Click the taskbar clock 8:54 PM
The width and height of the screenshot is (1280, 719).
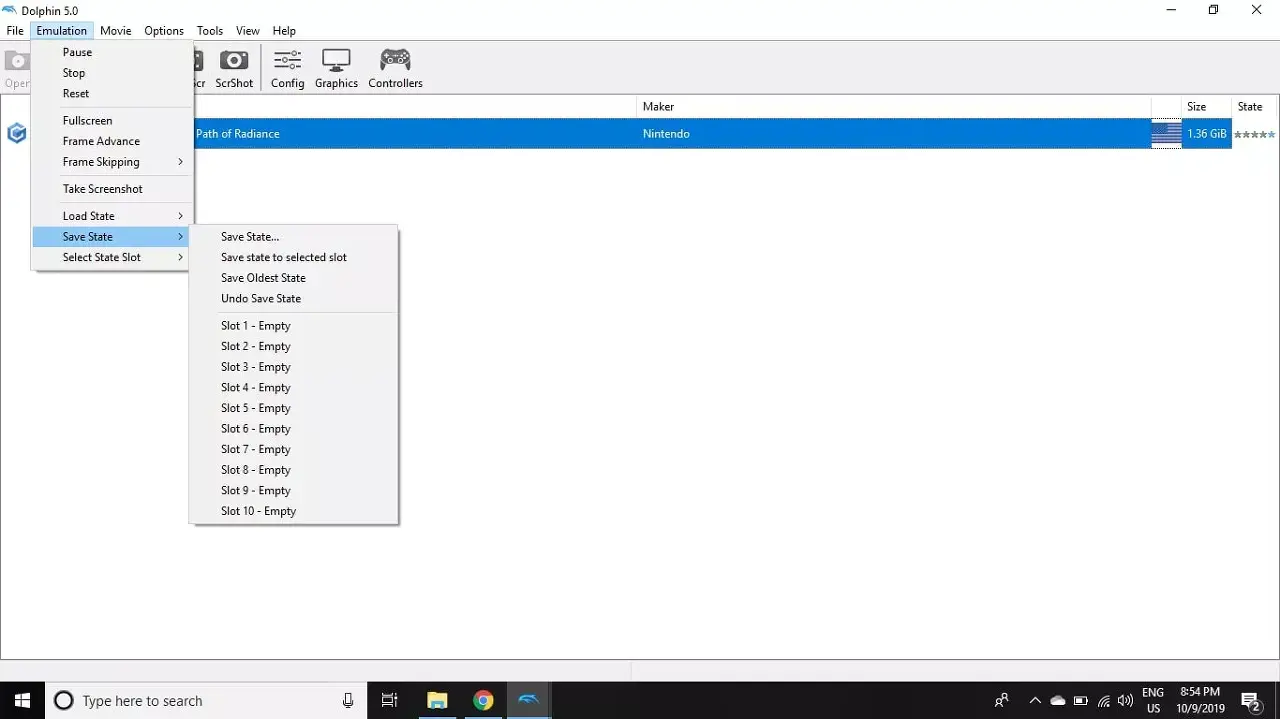(x=1199, y=700)
